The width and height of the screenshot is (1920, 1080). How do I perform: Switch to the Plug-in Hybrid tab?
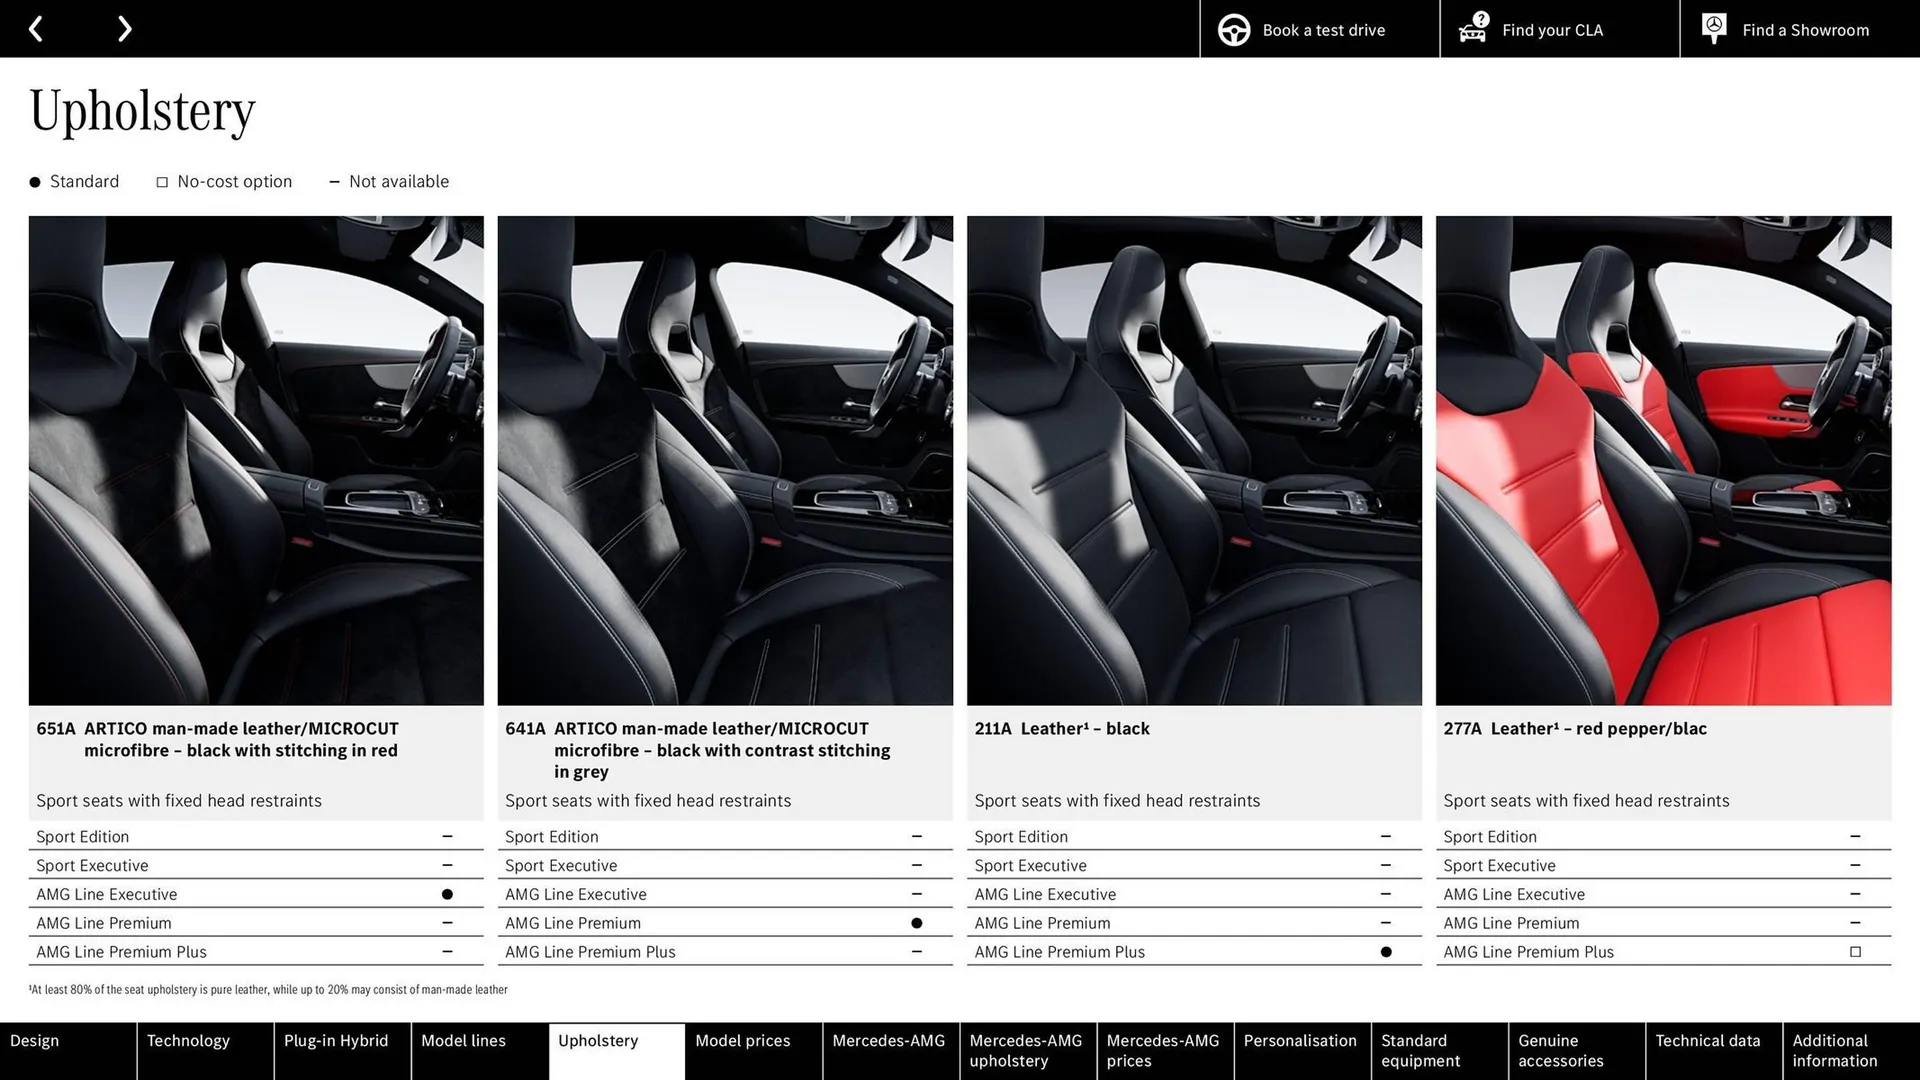[x=336, y=1040]
